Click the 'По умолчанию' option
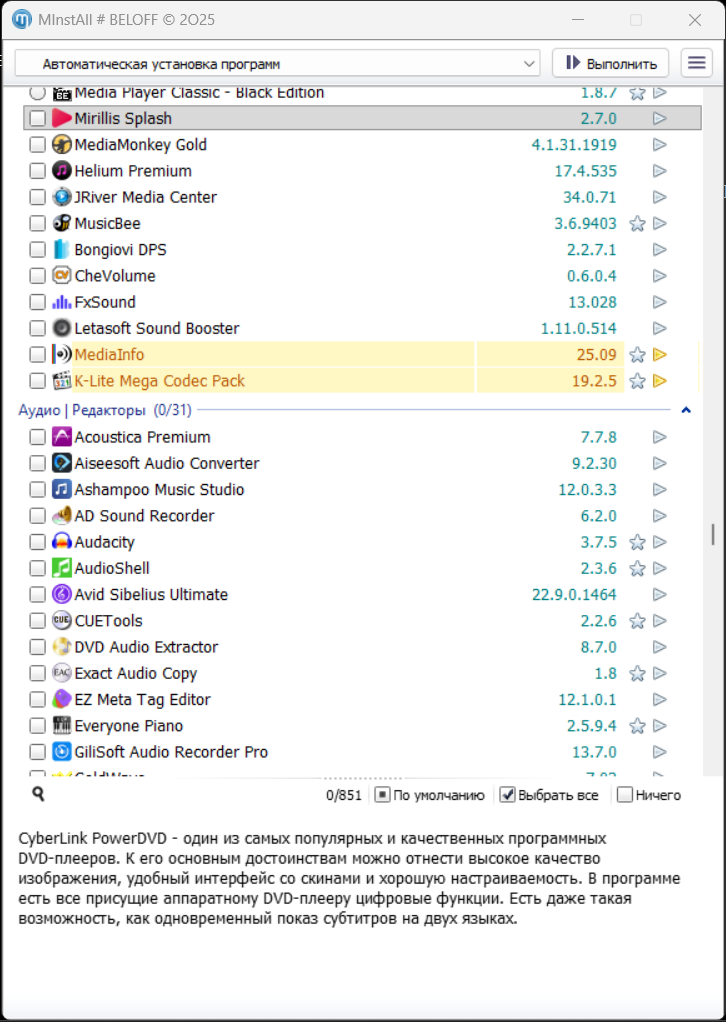 [382, 795]
